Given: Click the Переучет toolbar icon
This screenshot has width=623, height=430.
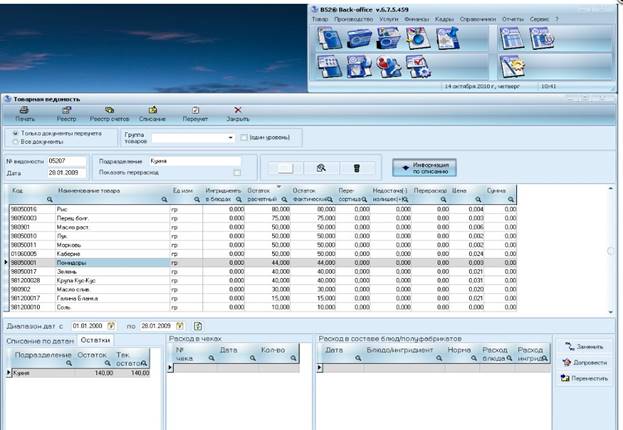Looking at the screenshot, I should (x=196, y=109).
